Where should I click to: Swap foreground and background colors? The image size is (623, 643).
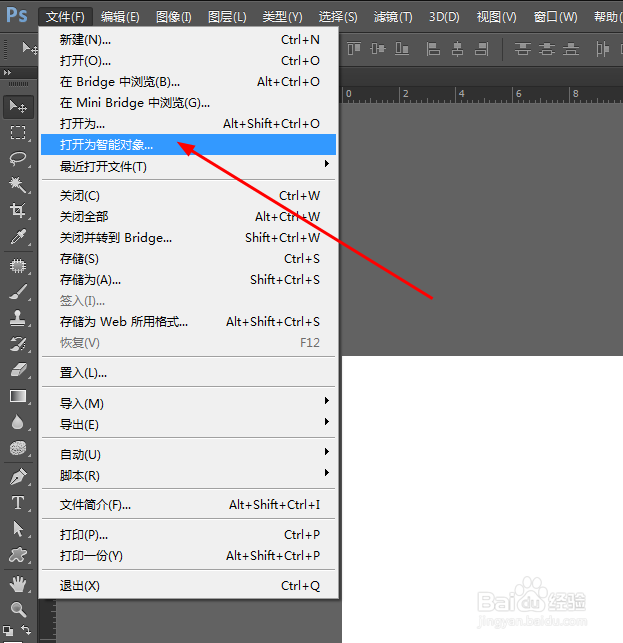click(x=26, y=629)
